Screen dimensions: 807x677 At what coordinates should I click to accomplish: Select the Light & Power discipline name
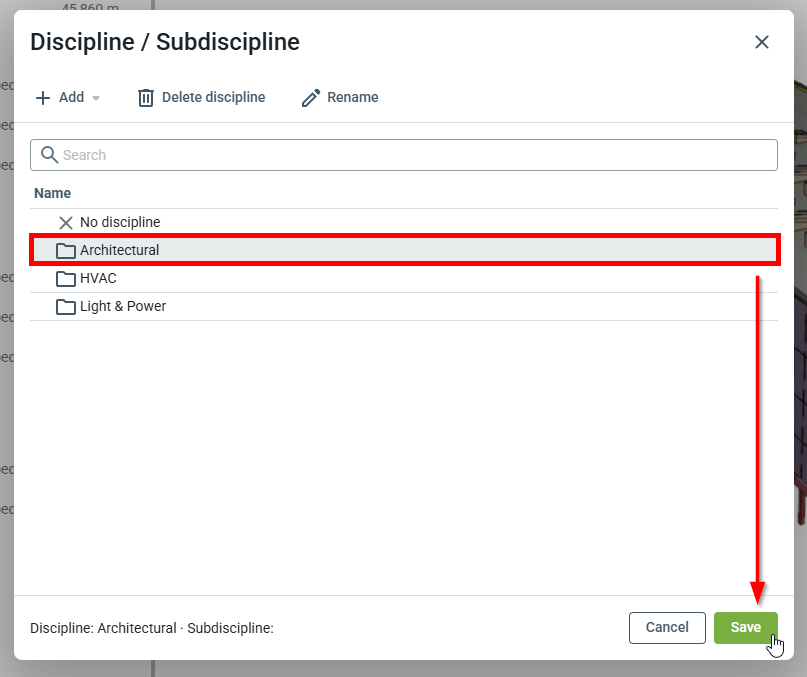[x=123, y=306]
